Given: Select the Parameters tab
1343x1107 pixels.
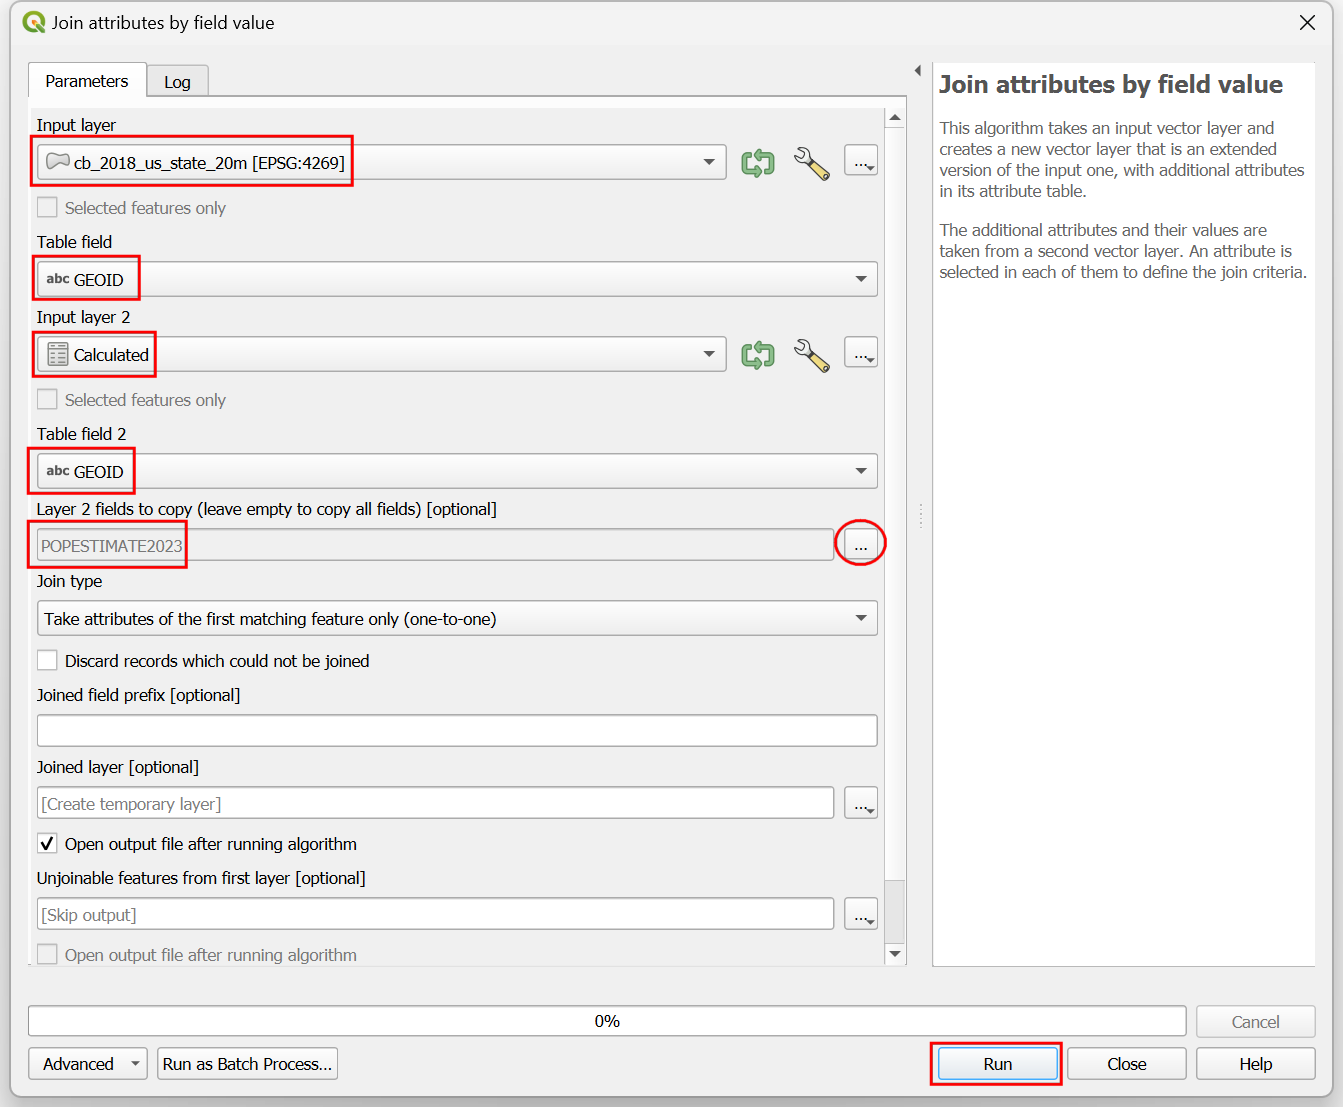Looking at the screenshot, I should [x=87, y=81].
